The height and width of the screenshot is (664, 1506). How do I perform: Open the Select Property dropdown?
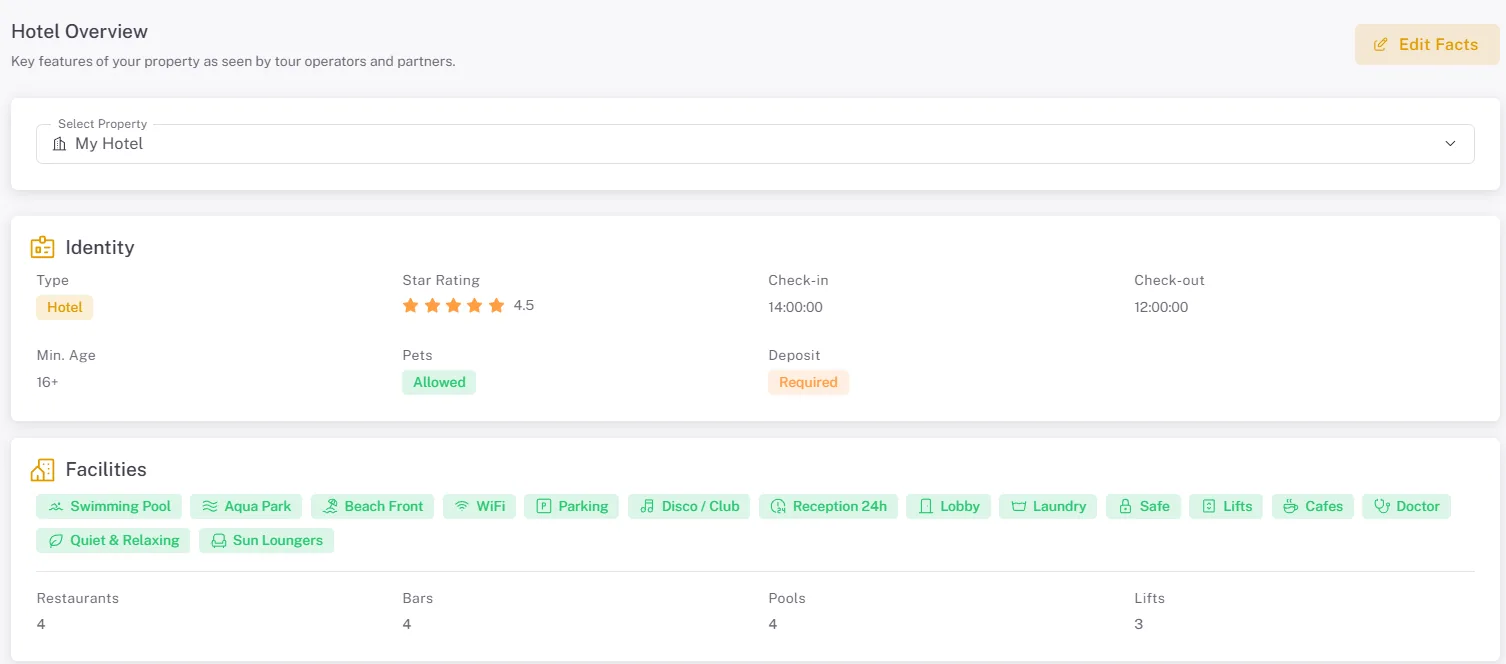tap(755, 144)
